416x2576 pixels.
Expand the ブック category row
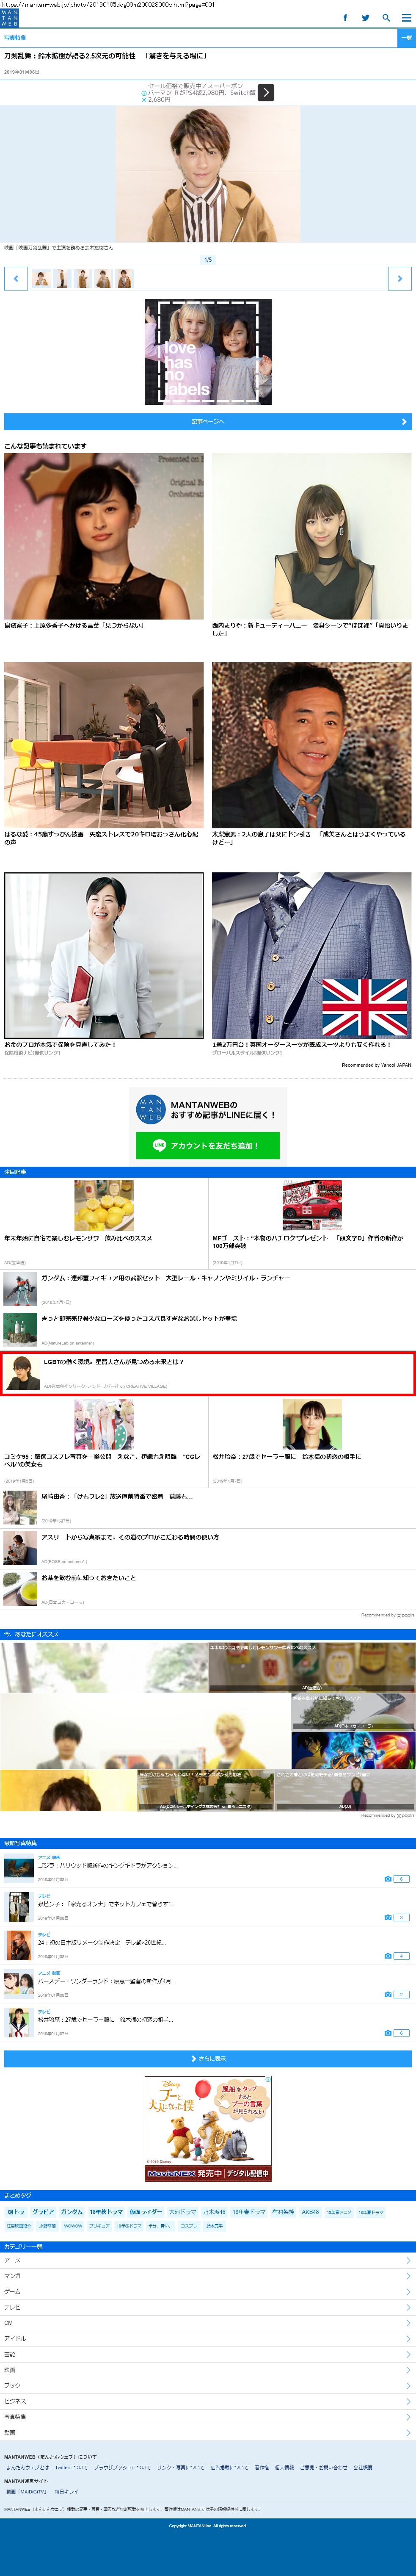click(x=208, y=2386)
